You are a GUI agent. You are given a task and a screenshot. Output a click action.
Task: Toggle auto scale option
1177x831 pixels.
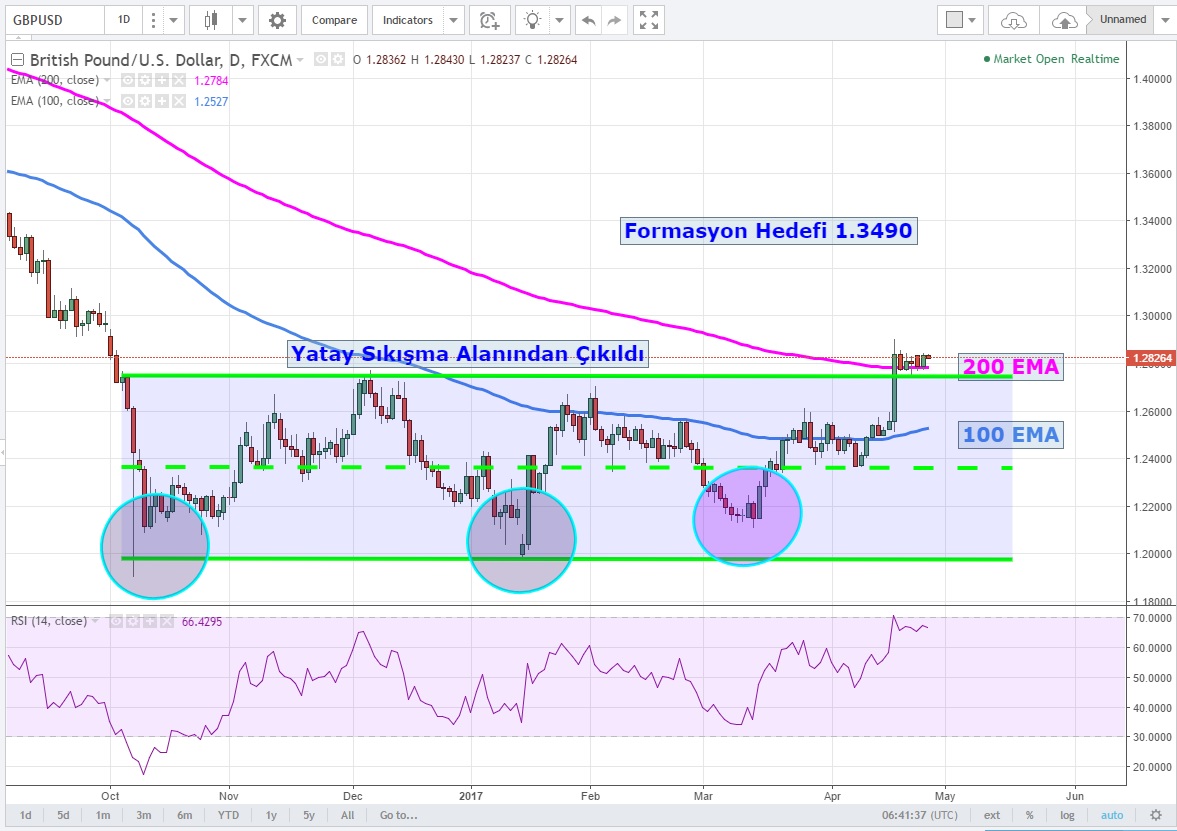tap(1112, 815)
